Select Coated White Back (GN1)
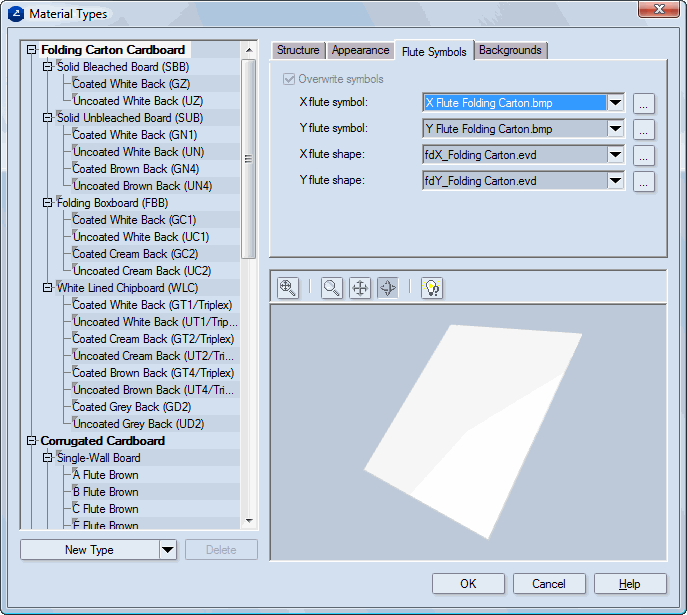The height and width of the screenshot is (615, 687). point(135,135)
